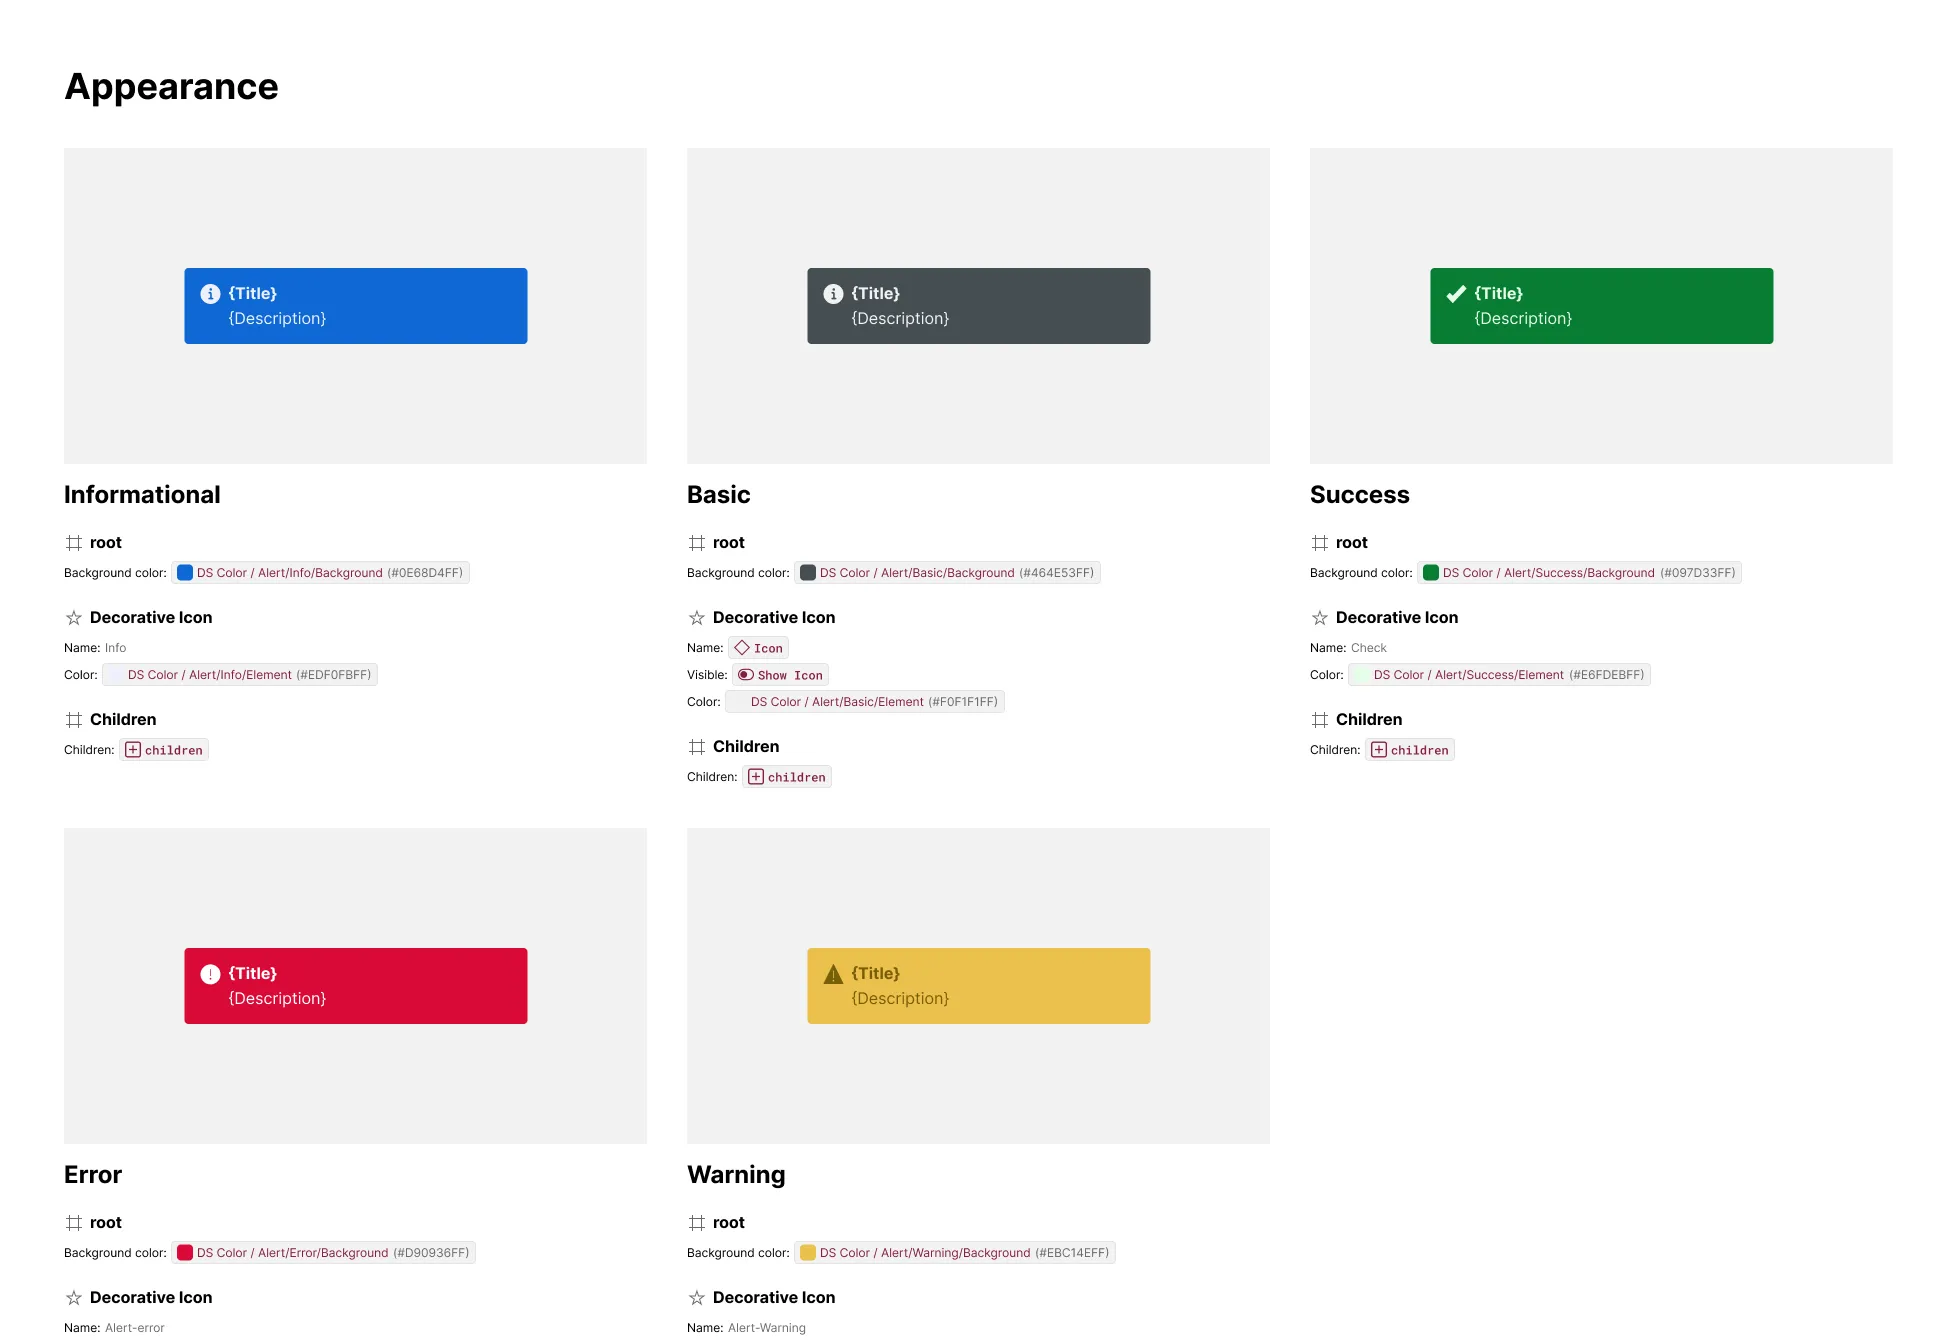This screenshot has width=1957, height=1343.
Task: Click the dark gray Alert/Basic/Background color swatch
Action: point(808,573)
